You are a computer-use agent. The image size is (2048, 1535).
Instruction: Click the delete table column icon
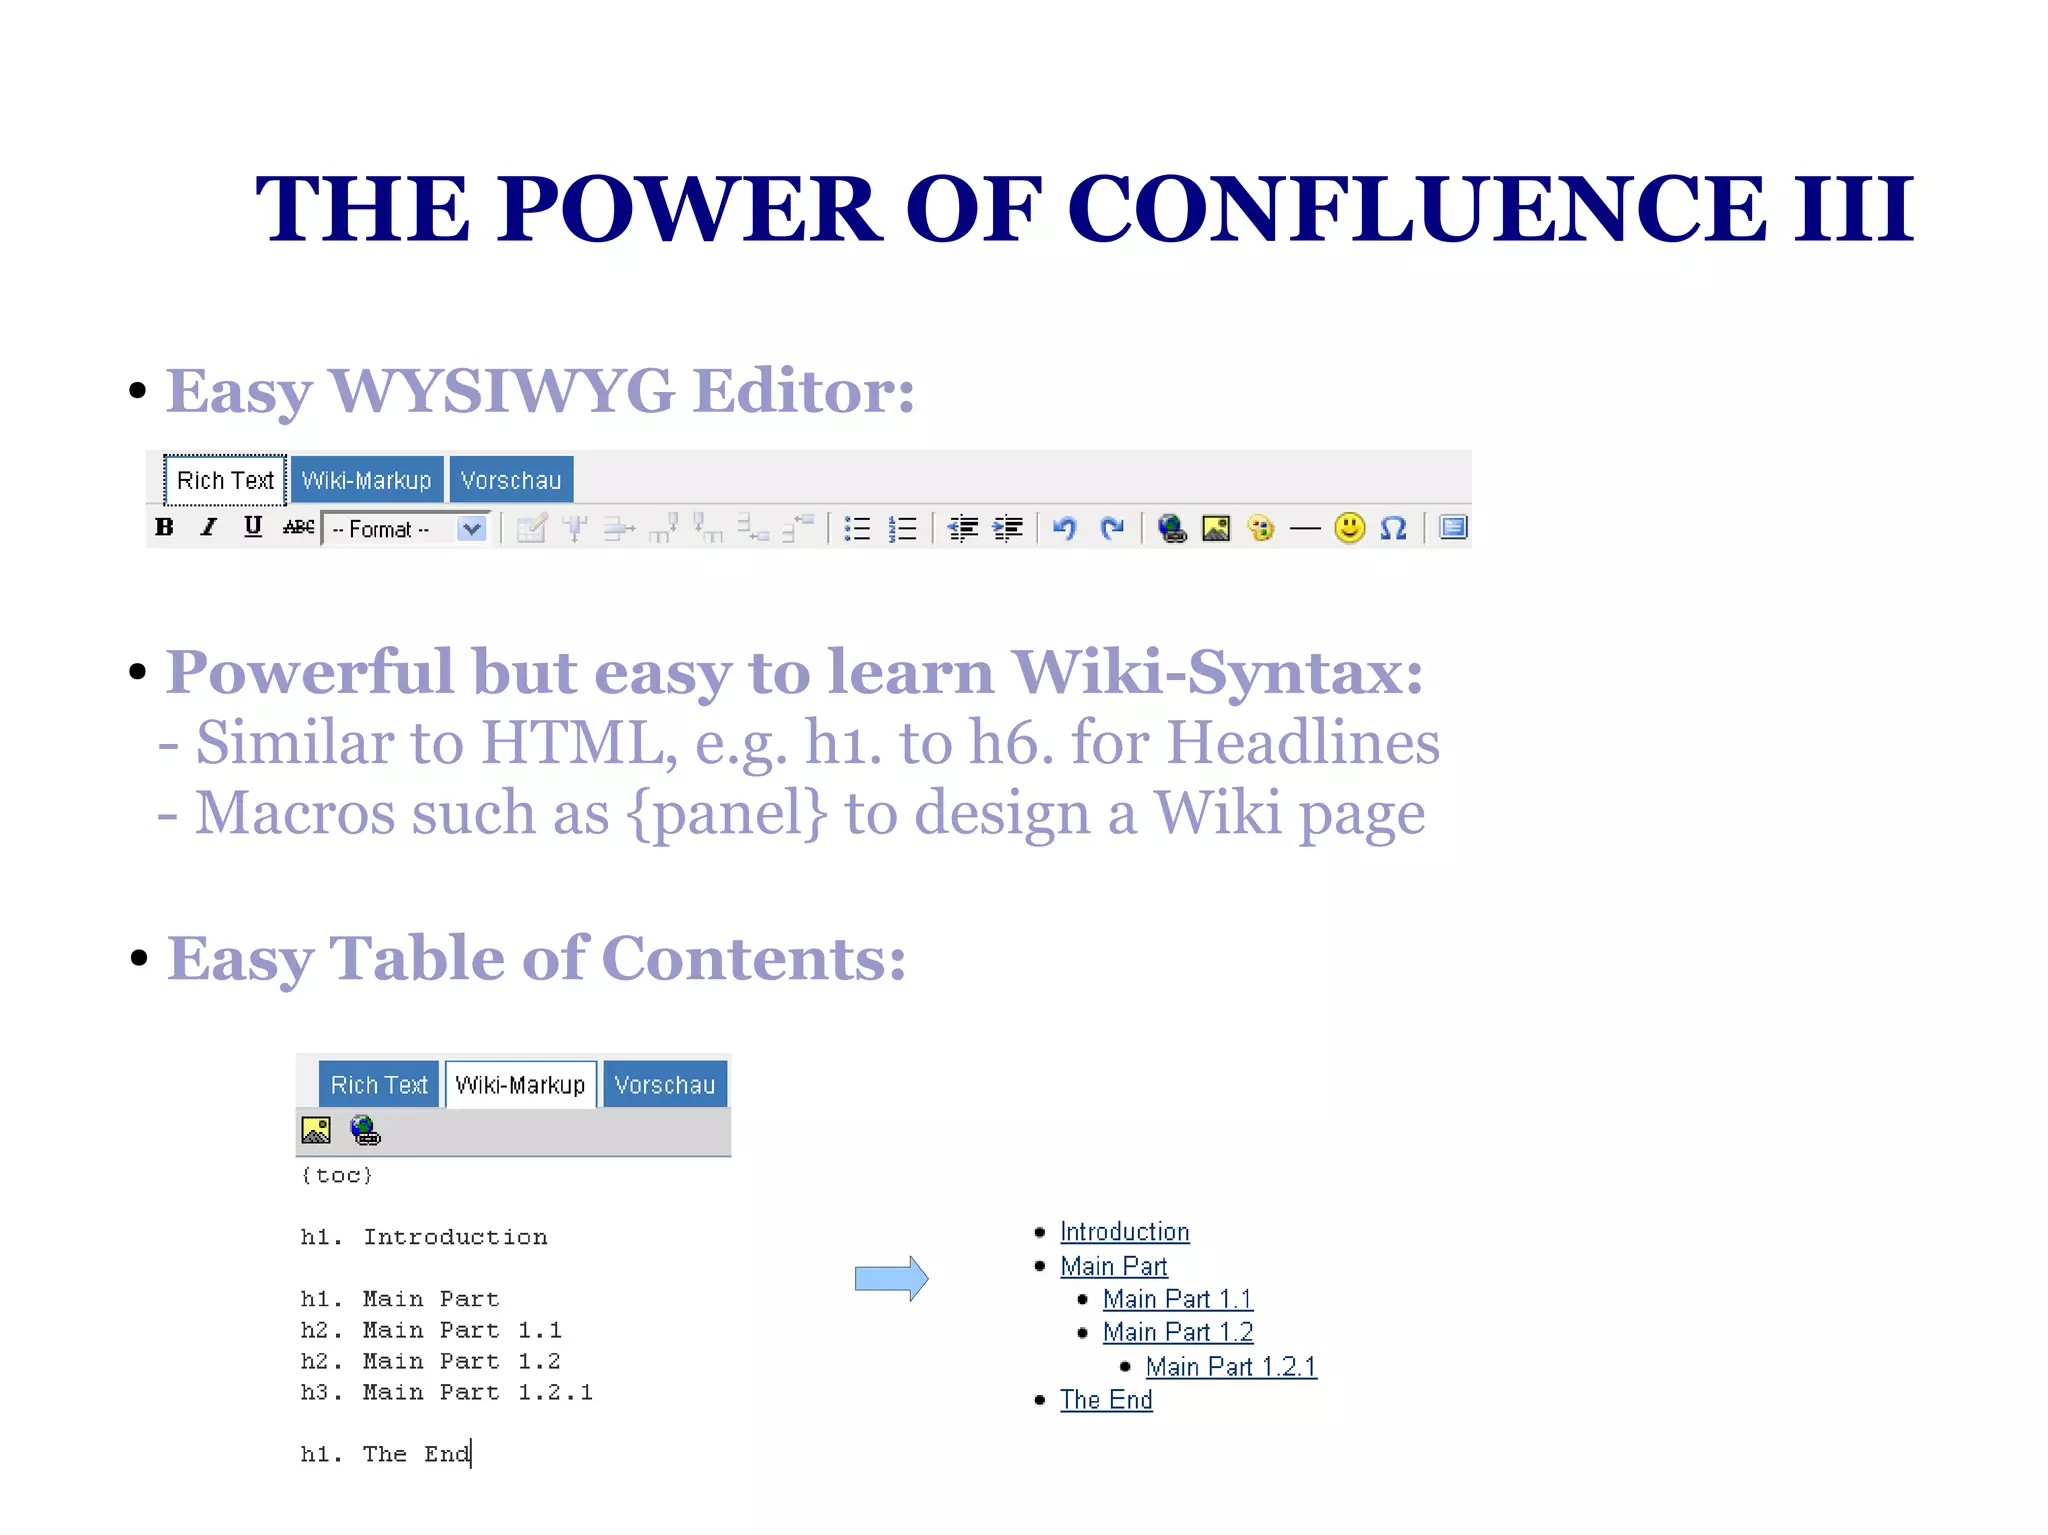click(x=798, y=528)
